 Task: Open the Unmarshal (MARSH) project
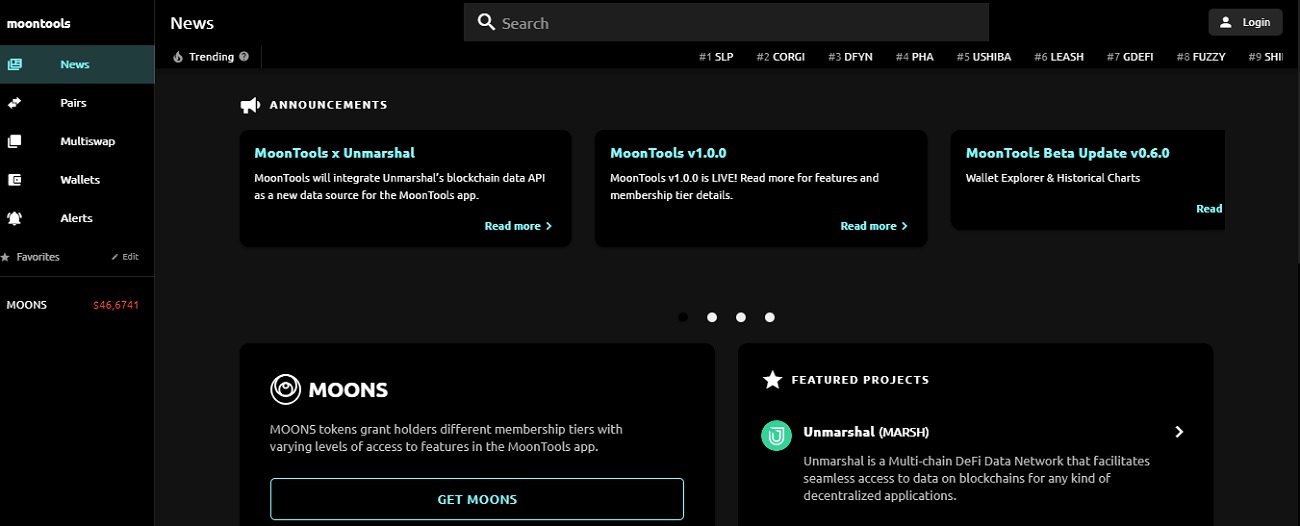(x=866, y=432)
